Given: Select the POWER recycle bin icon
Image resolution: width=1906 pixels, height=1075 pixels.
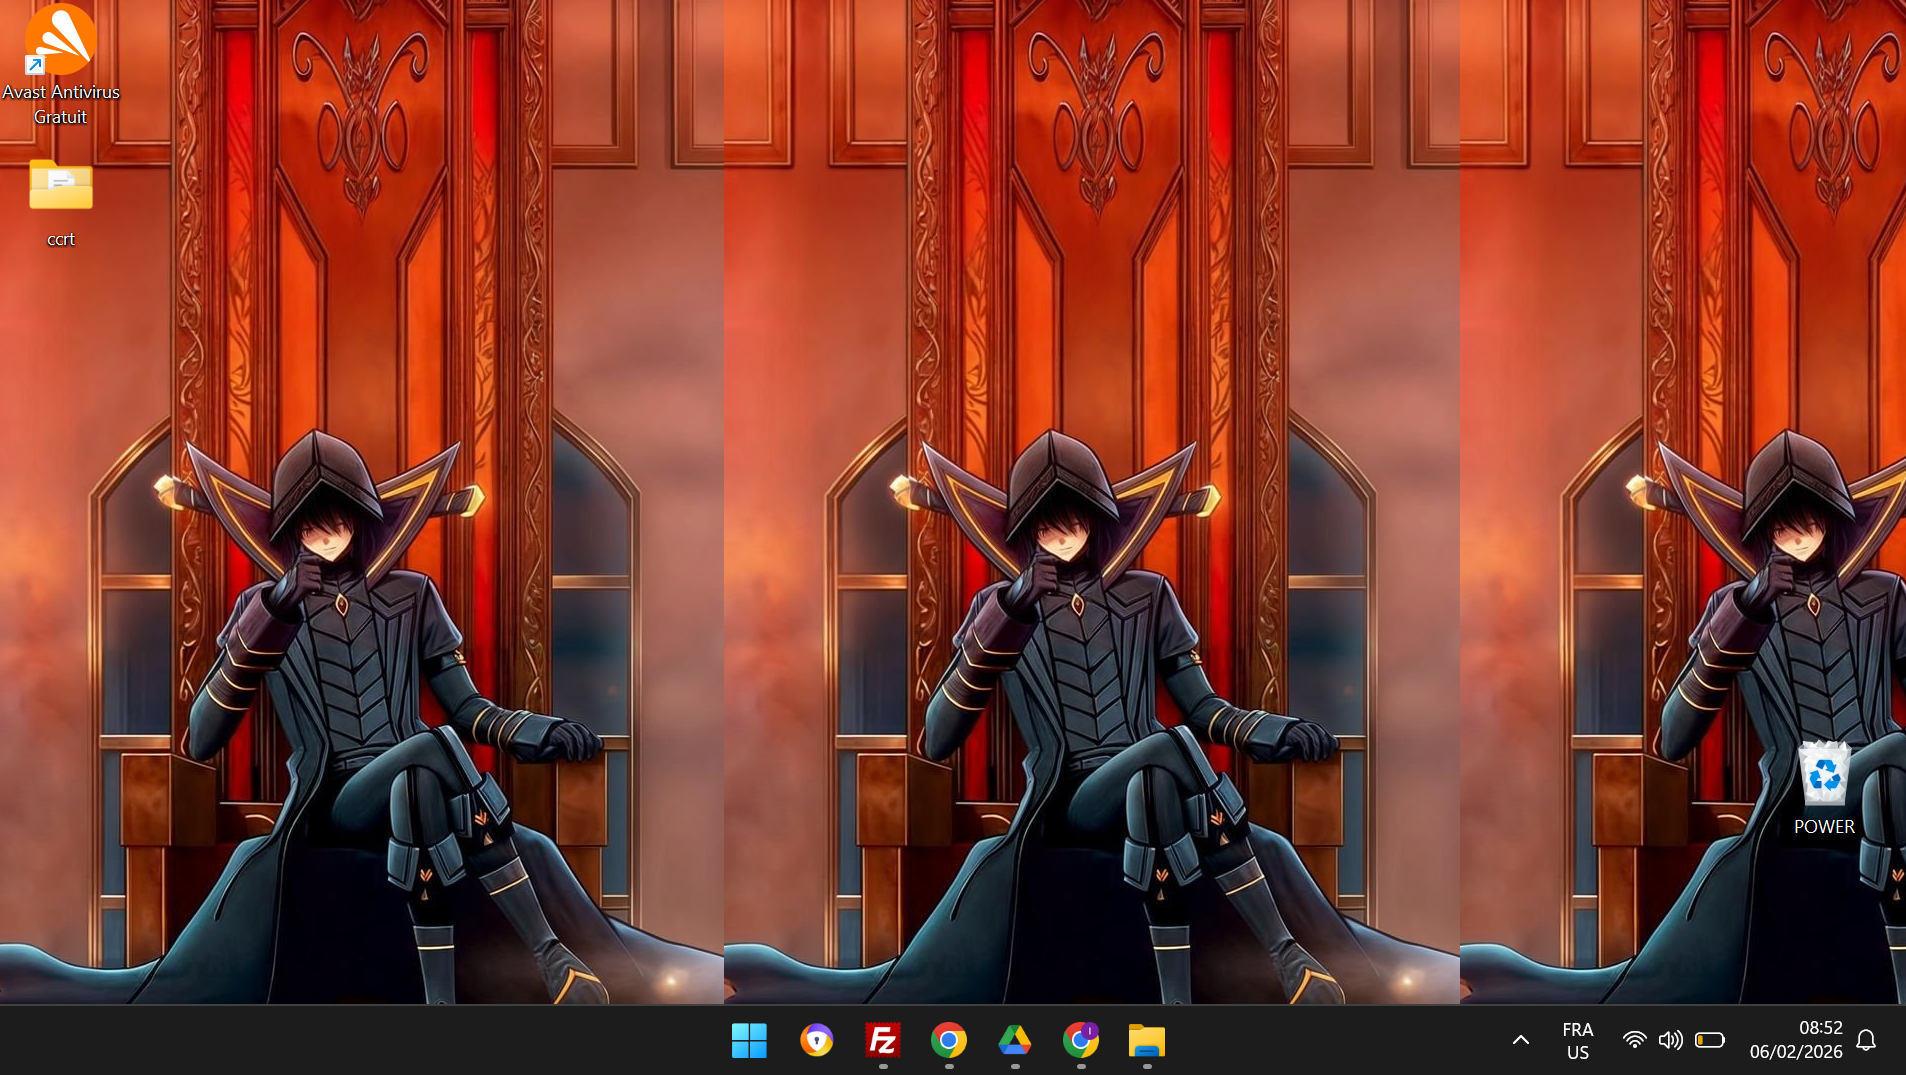Looking at the screenshot, I should 1824,788.
